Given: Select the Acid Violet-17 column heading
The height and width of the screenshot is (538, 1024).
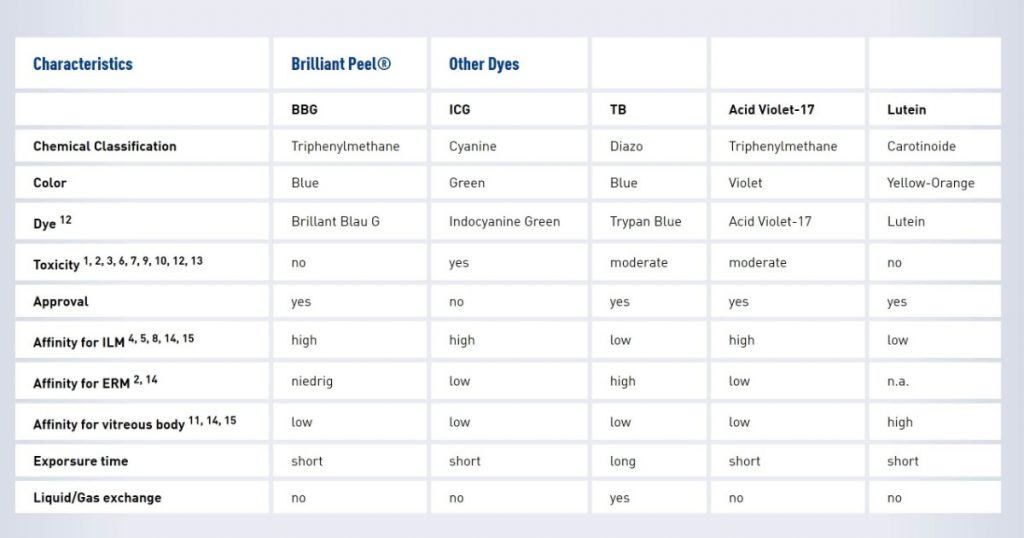Looking at the screenshot, I should click(x=771, y=110).
